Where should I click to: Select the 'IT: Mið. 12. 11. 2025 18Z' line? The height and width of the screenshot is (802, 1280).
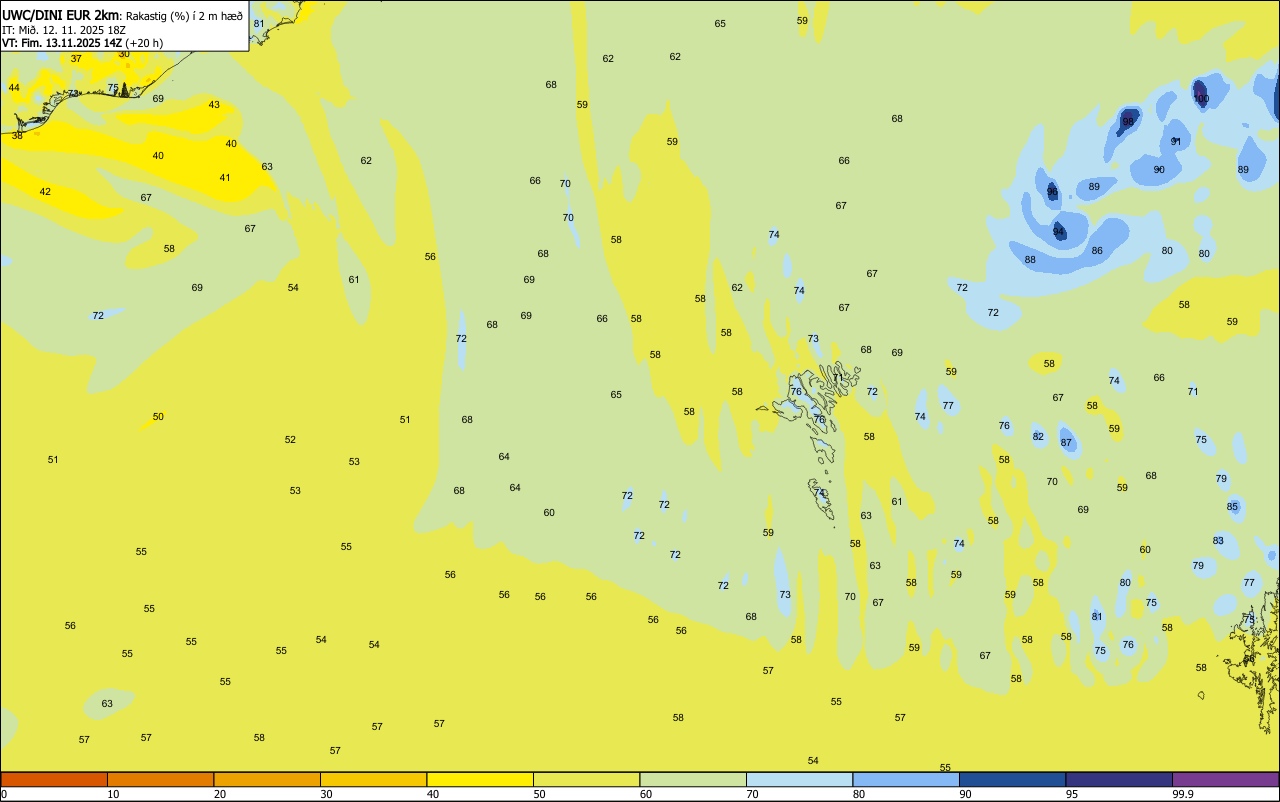coord(64,30)
